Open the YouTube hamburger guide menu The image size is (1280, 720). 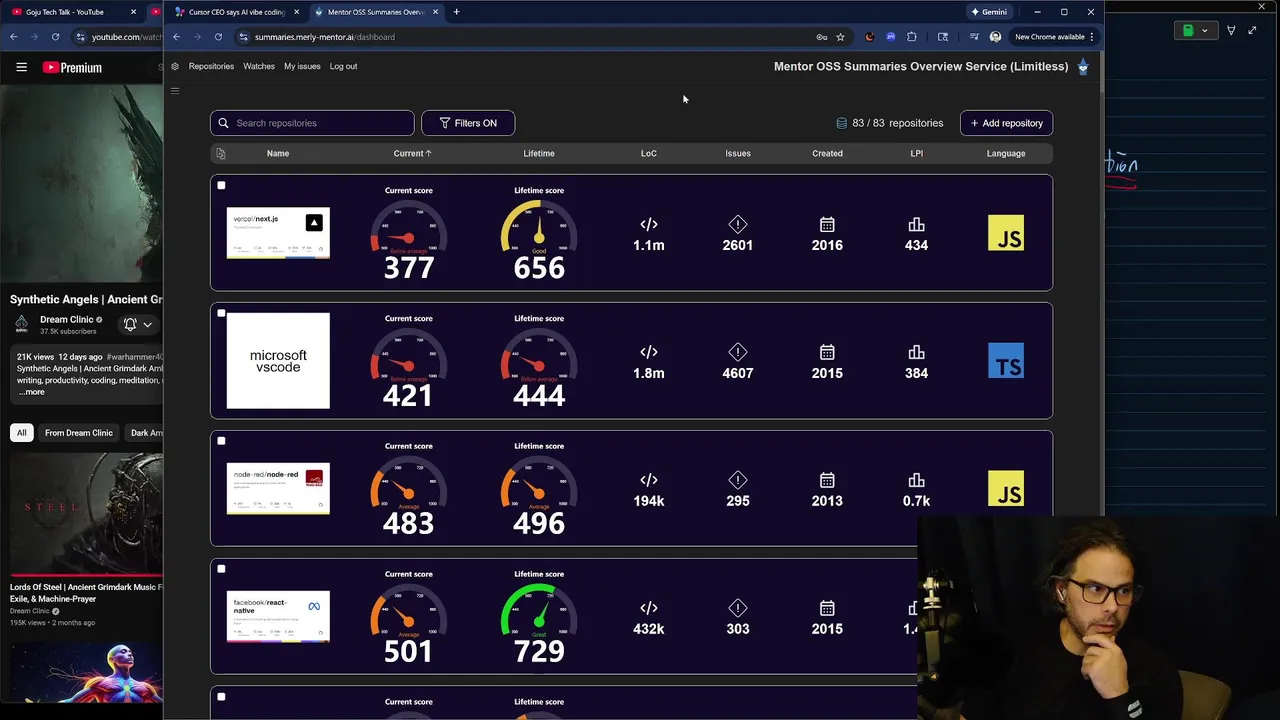pos(21,67)
